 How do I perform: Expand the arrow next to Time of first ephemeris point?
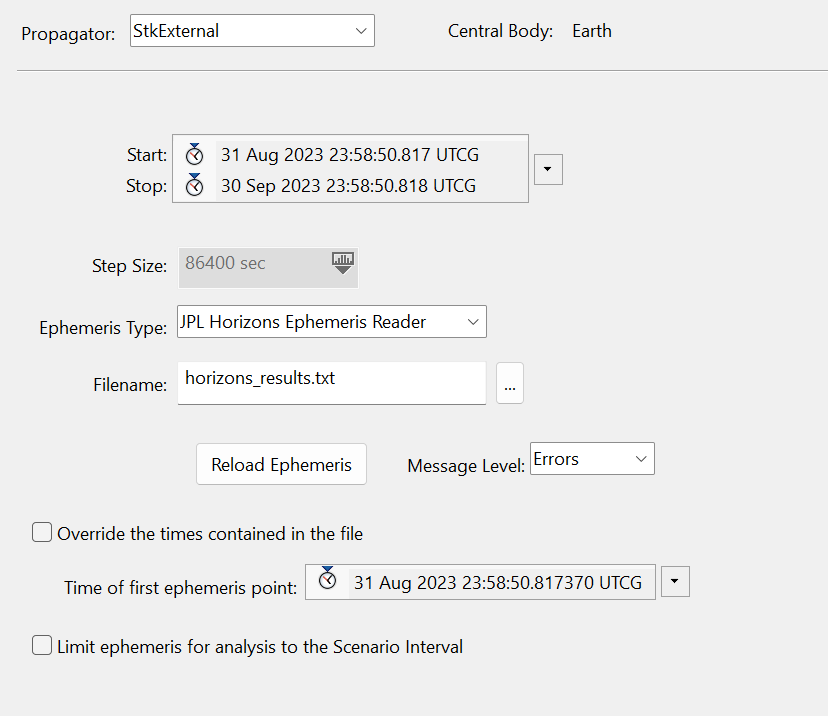click(x=675, y=581)
